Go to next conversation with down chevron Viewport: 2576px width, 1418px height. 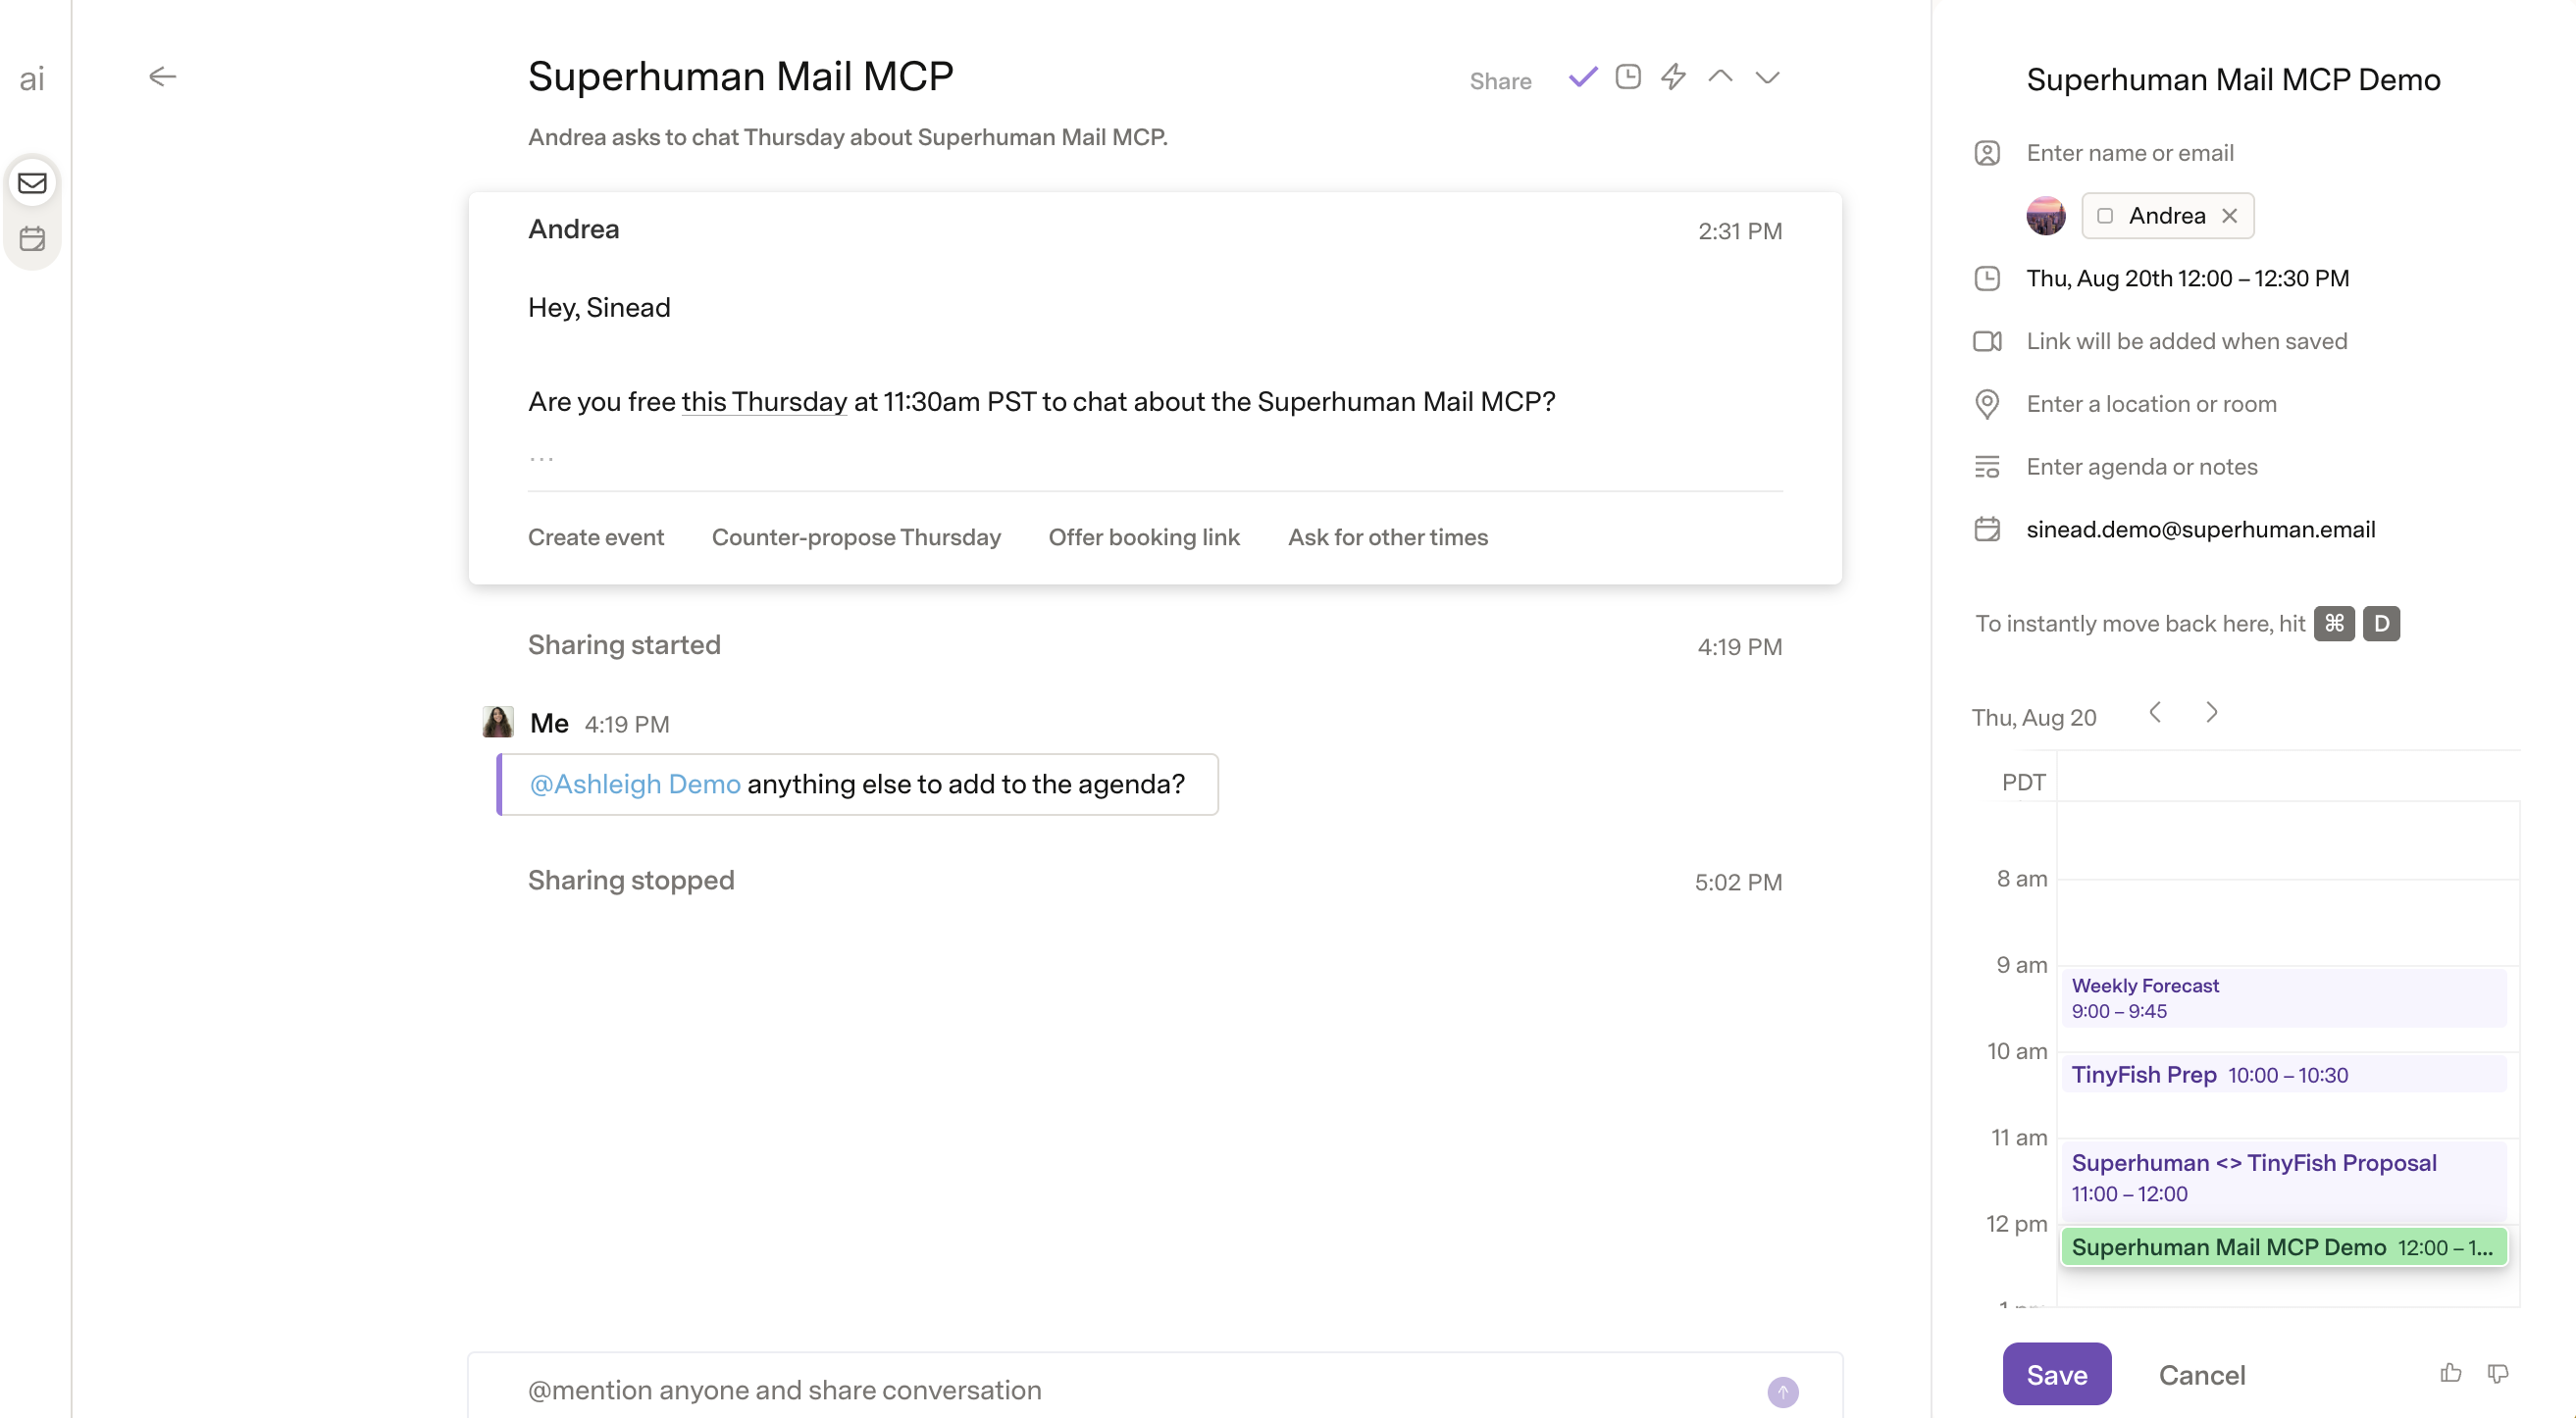(x=1767, y=77)
